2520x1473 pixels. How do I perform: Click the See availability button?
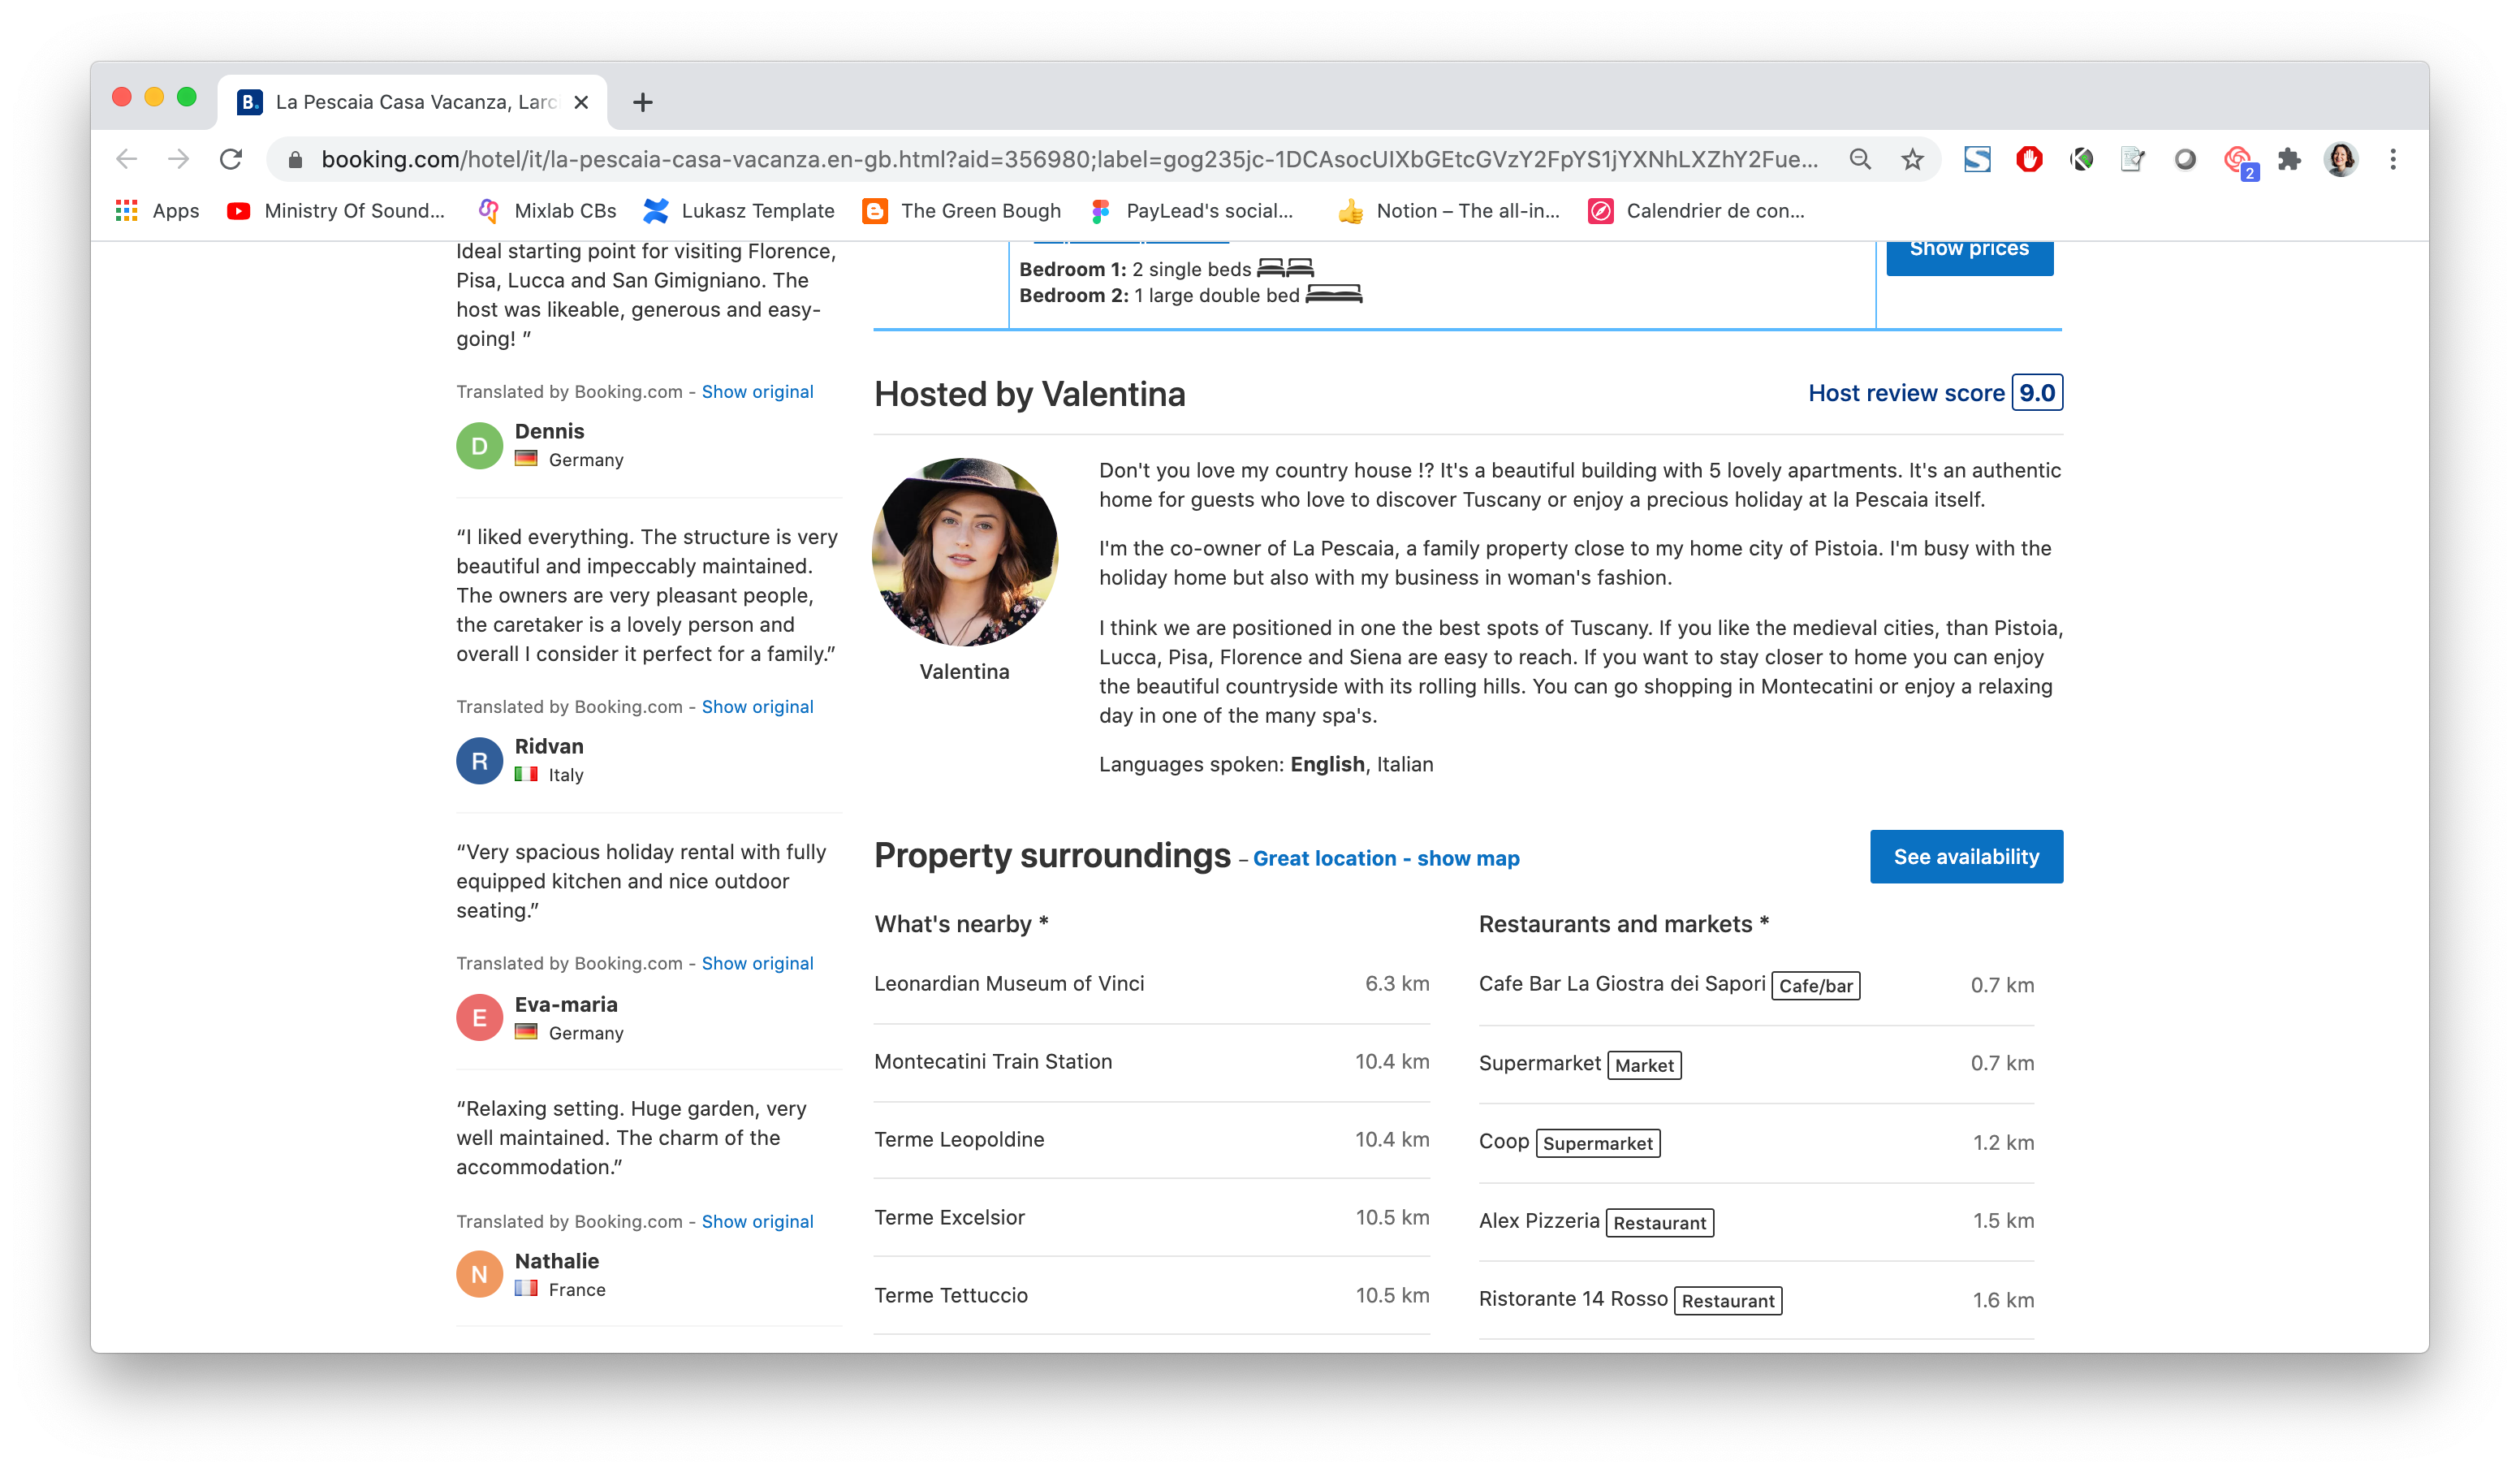point(1966,857)
